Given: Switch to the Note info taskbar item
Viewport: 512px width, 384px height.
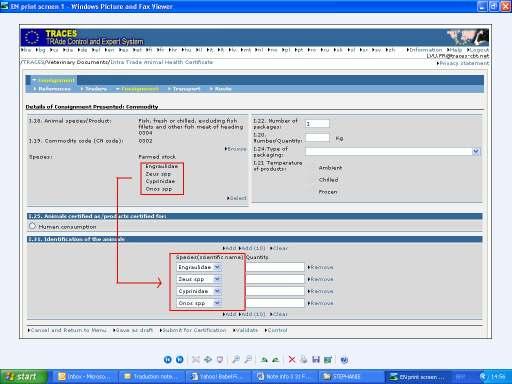Looking at the screenshot, I should [x=285, y=377].
